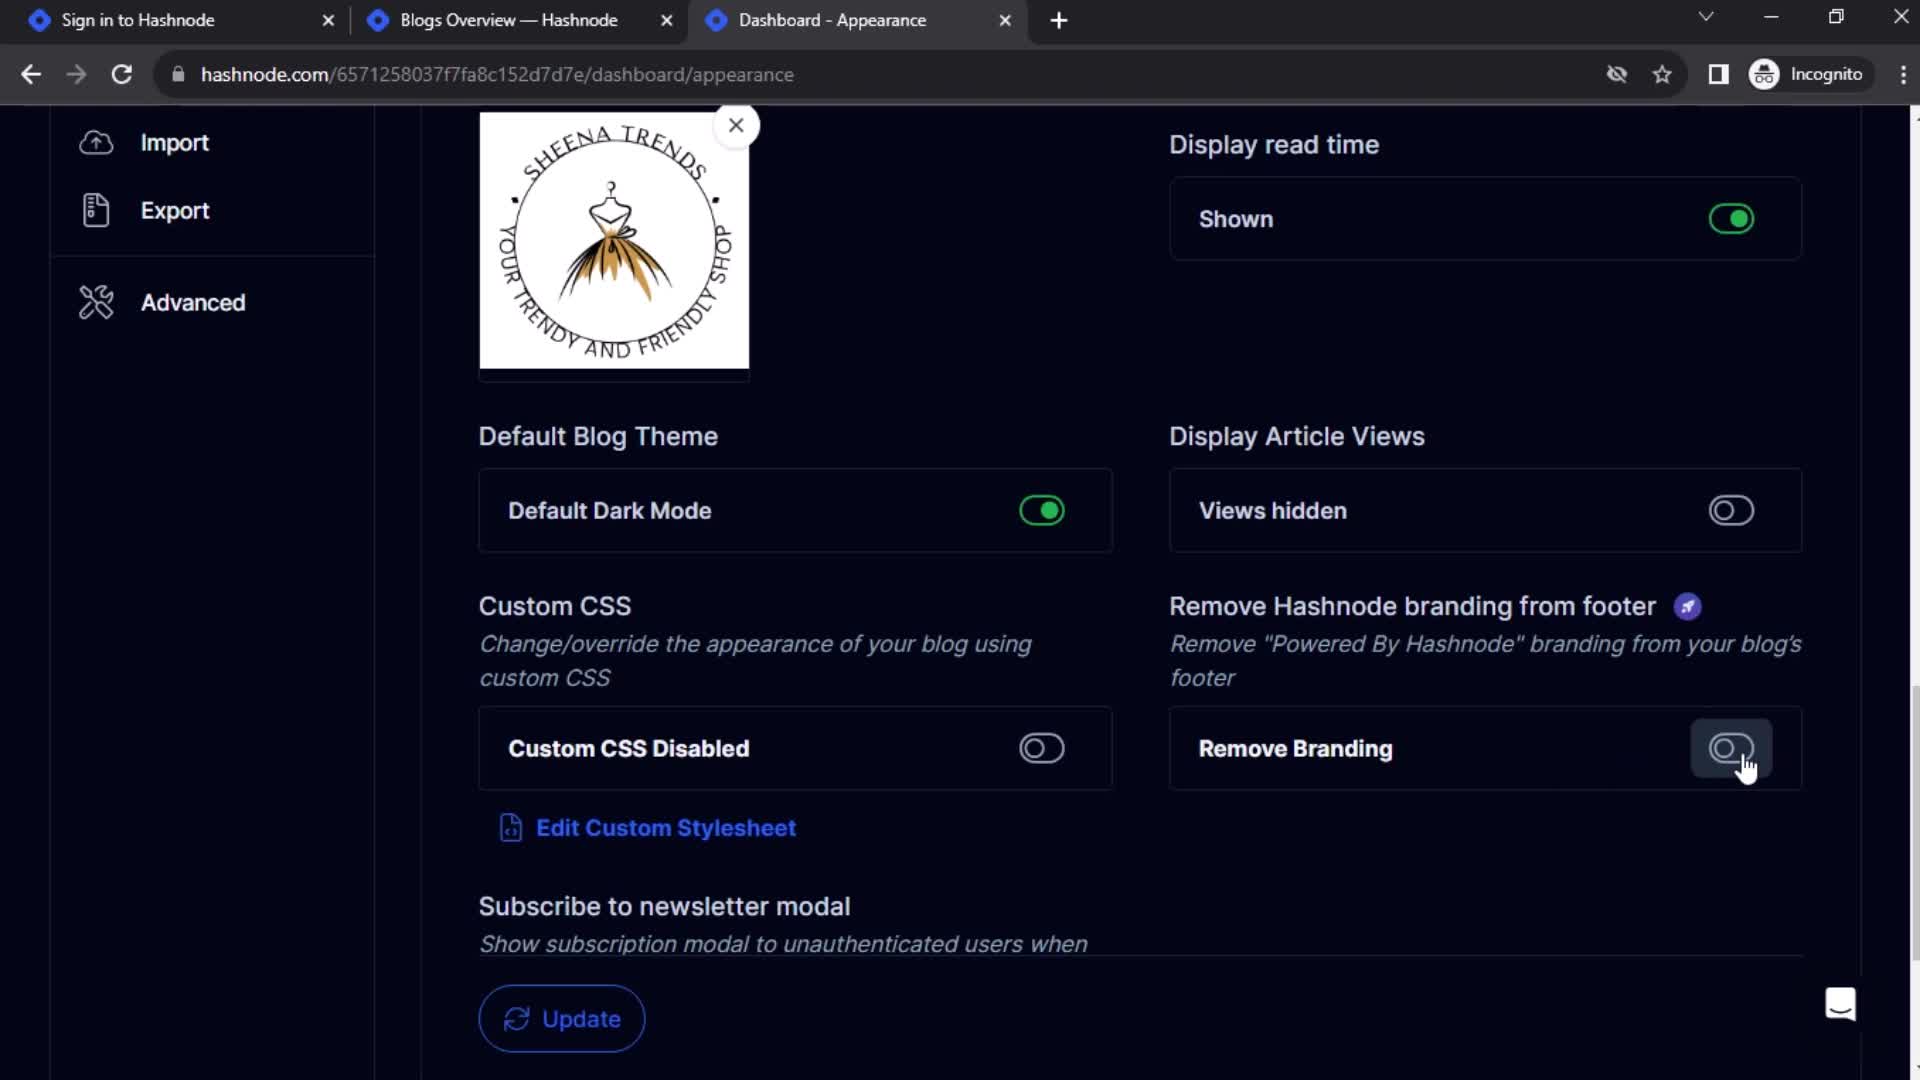Toggle the Default Dark Mode switch
The width and height of the screenshot is (1920, 1080).
click(x=1042, y=510)
